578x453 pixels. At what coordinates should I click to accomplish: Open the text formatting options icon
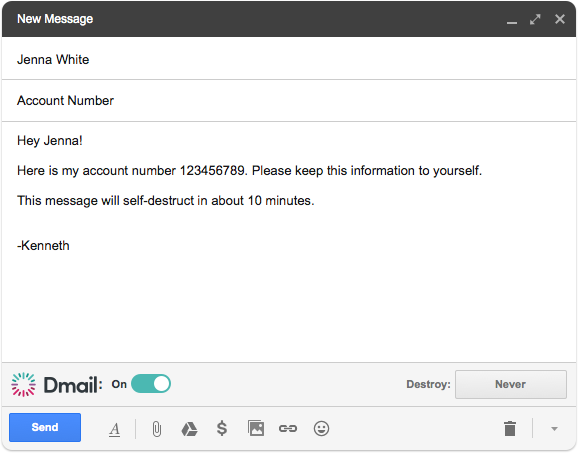tap(115, 429)
